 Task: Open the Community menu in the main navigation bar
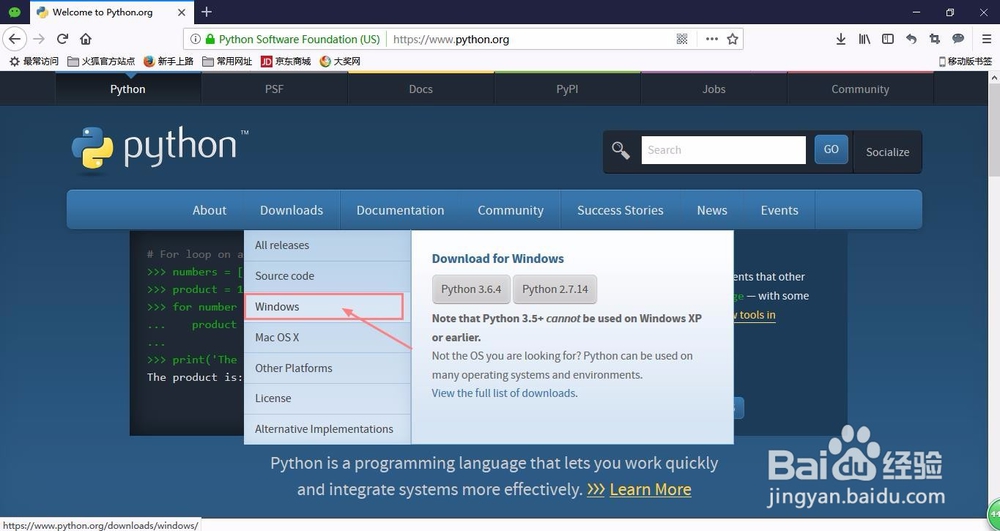click(x=510, y=210)
